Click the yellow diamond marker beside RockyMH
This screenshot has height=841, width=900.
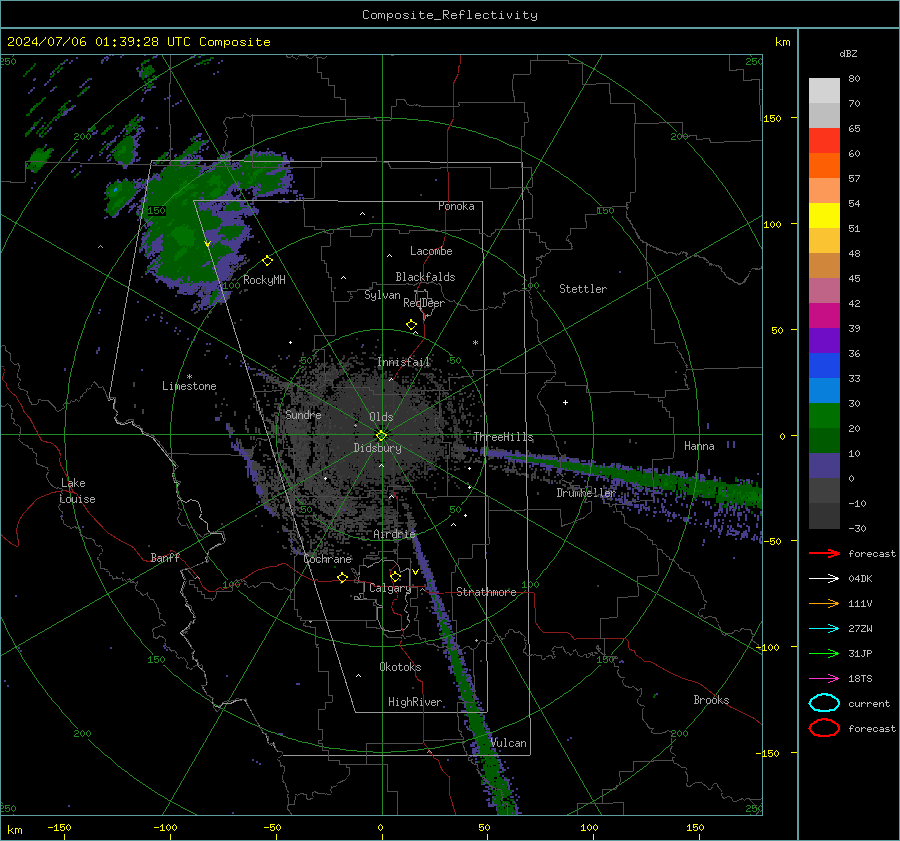click(267, 261)
